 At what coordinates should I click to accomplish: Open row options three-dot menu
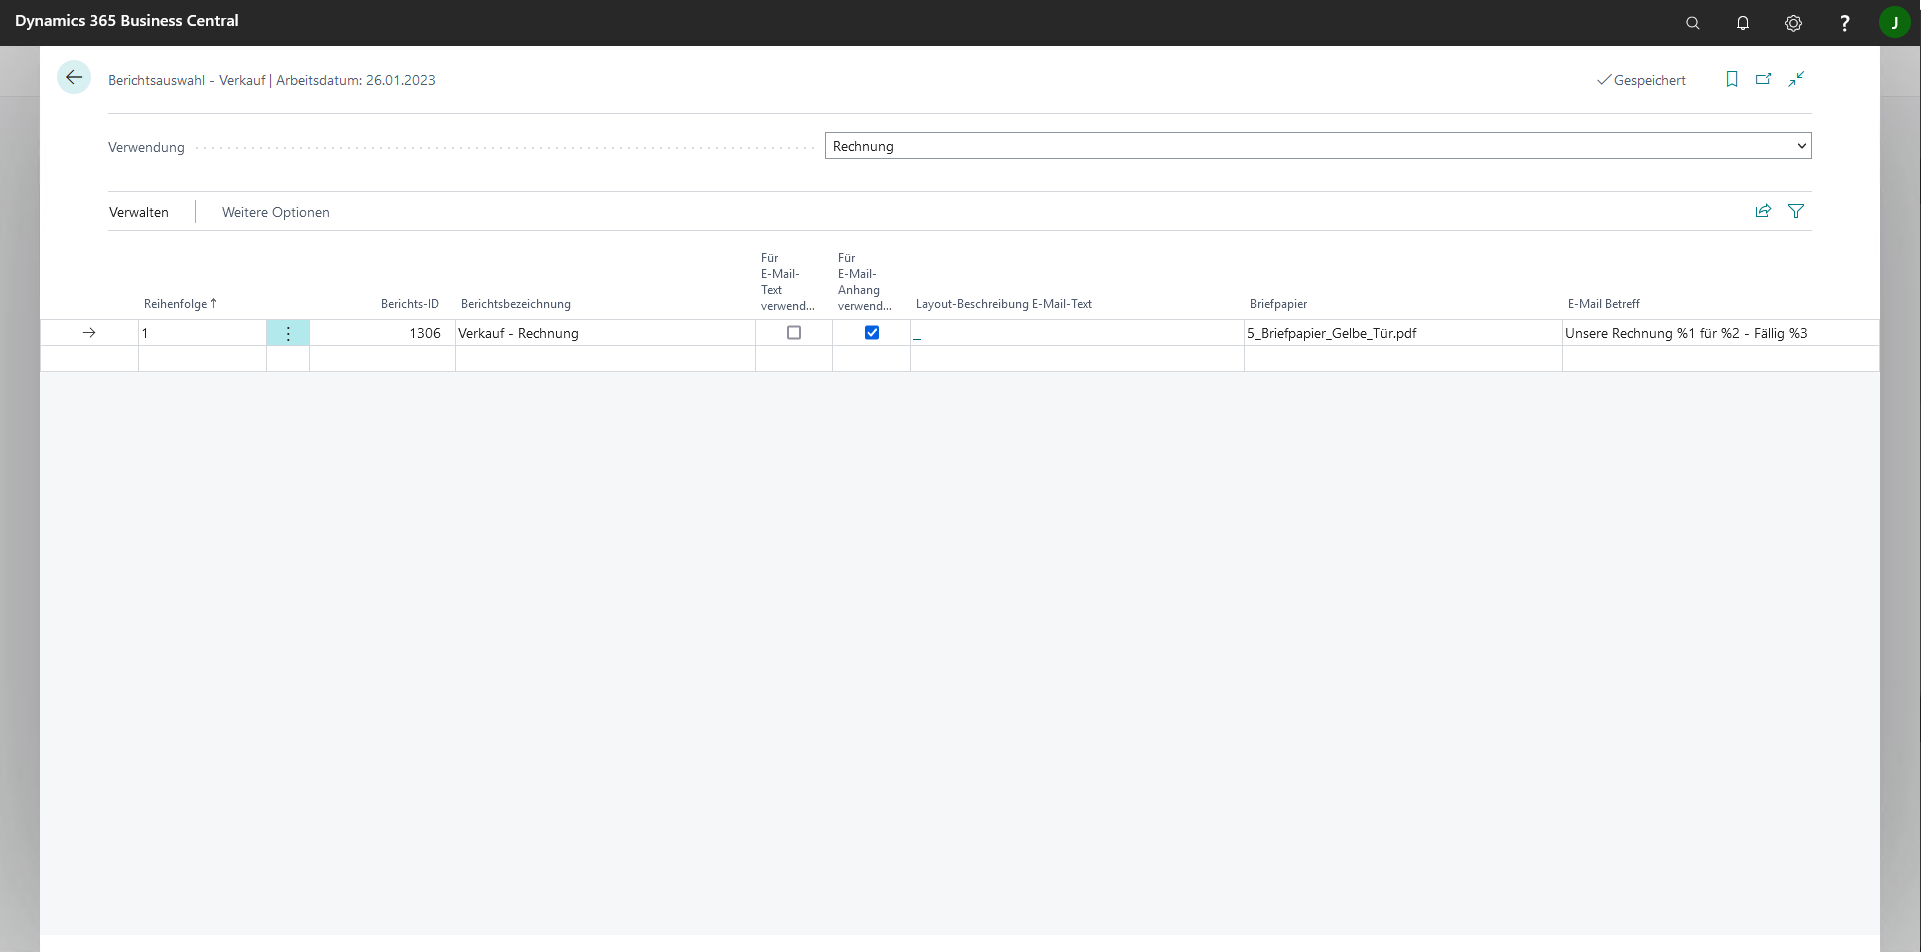pos(288,333)
